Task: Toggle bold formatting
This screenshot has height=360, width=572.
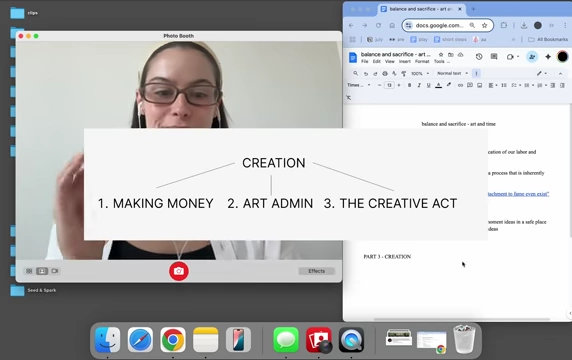Action: click(409, 85)
